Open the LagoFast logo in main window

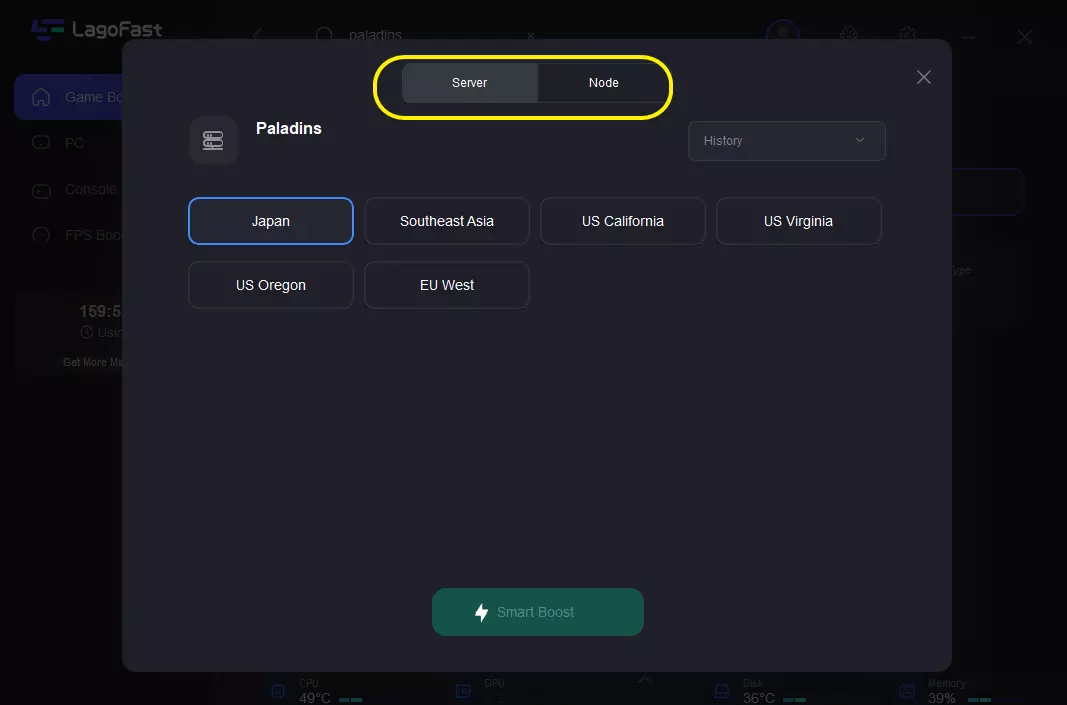pyautogui.click(x=97, y=30)
